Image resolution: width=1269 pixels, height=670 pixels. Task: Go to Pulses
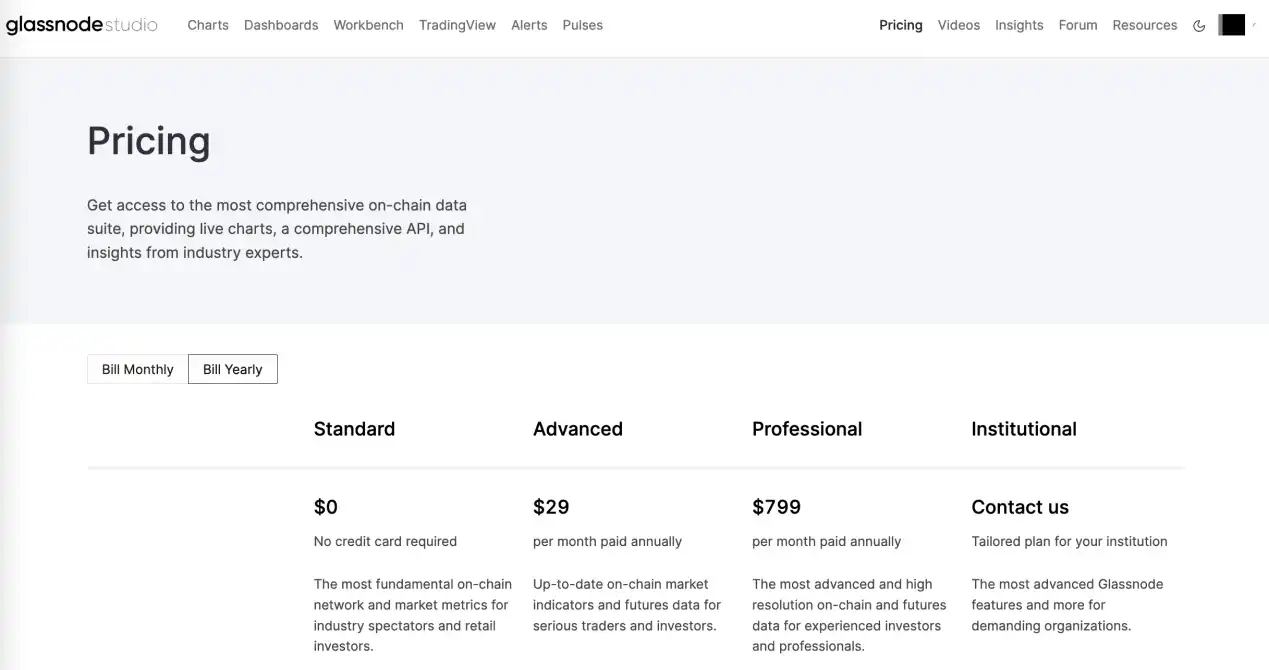coord(582,25)
